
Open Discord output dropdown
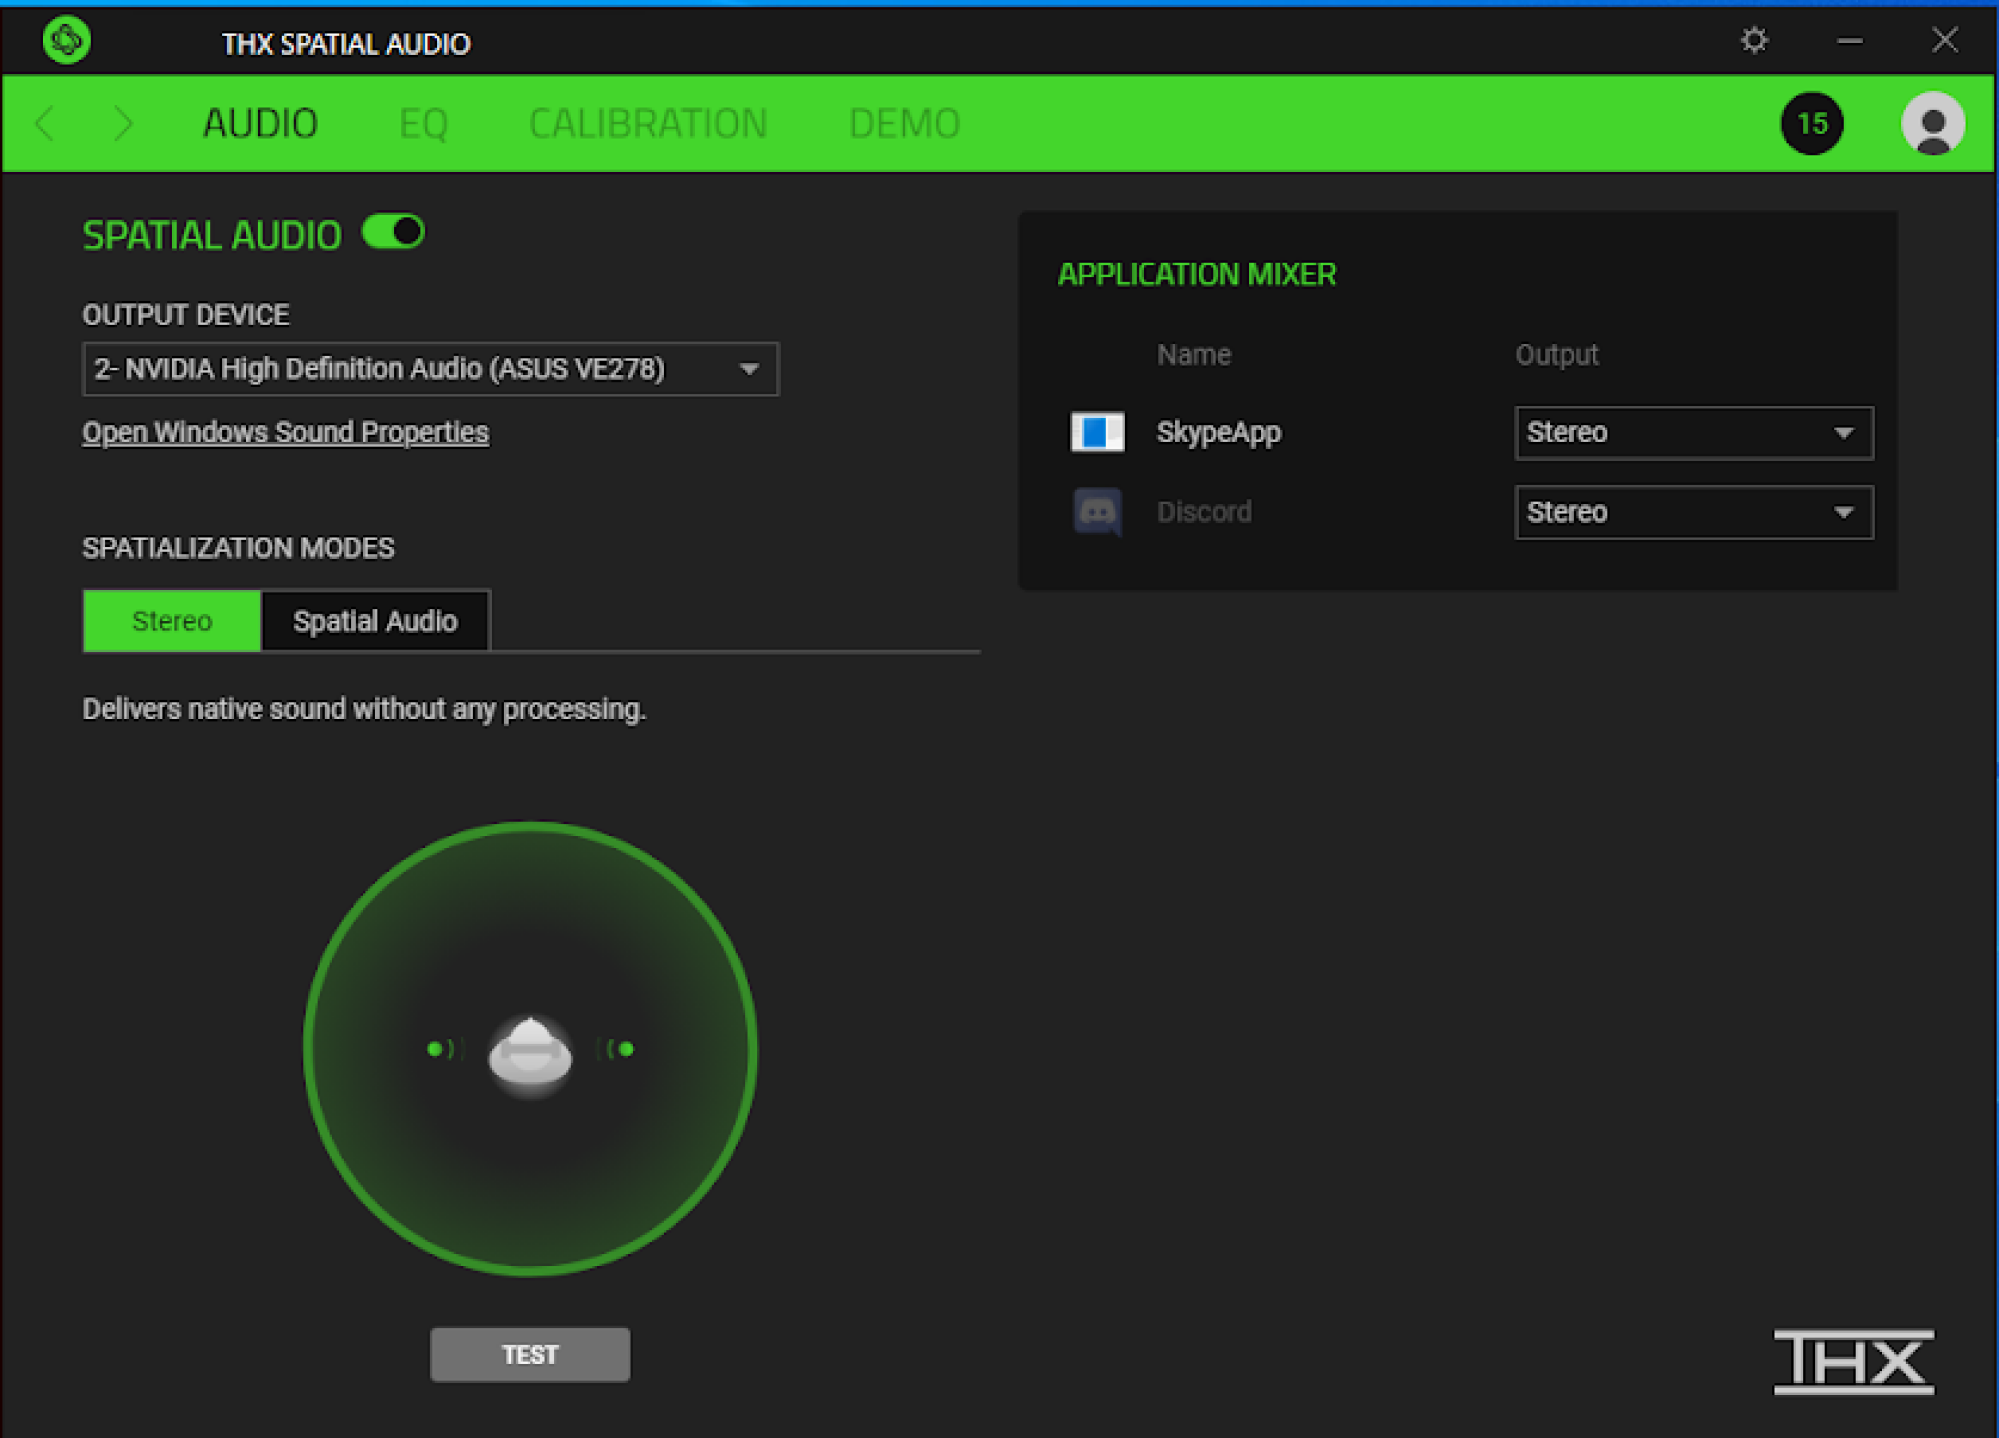[1693, 512]
